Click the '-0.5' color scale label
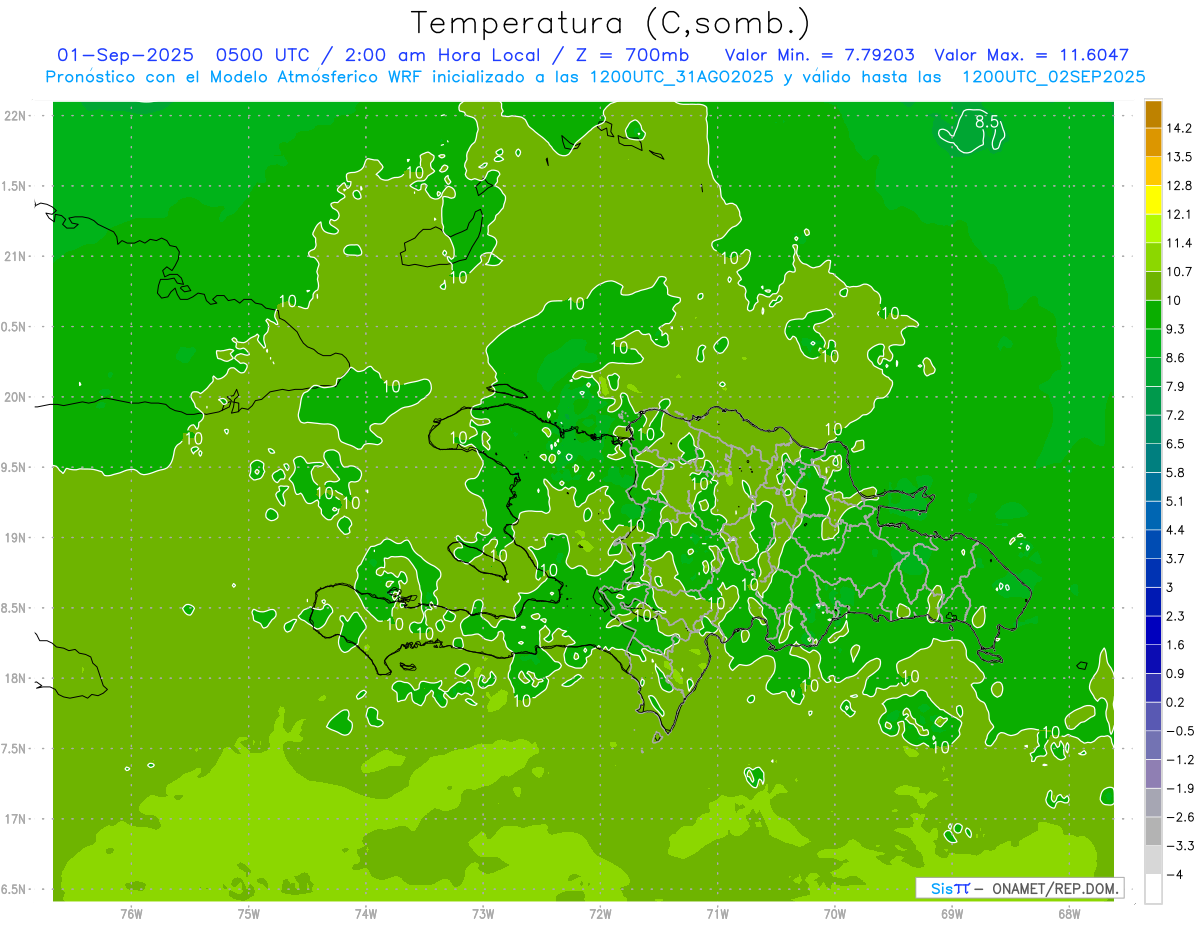This screenshot has width=1200, height=927. pyautogui.click(x=1180, y=731)
